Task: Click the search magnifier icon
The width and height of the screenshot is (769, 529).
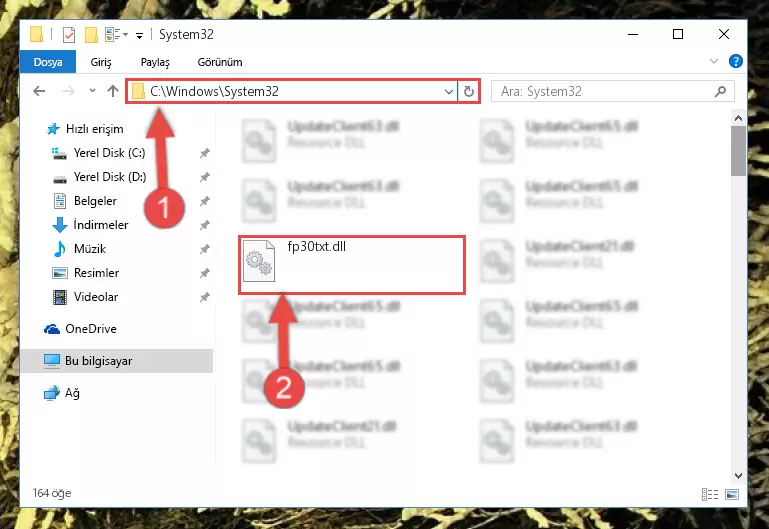Action: pyautogui.click(x=720, y=91)
